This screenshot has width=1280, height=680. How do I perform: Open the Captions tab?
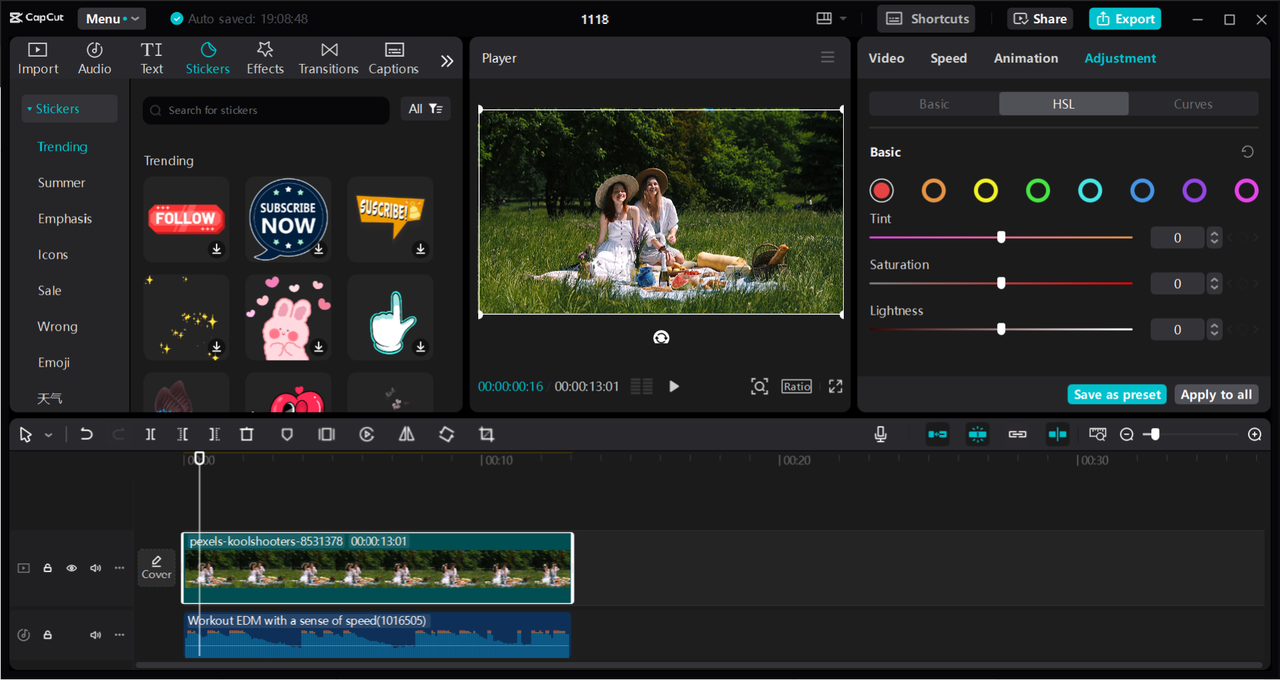[393, 59]
